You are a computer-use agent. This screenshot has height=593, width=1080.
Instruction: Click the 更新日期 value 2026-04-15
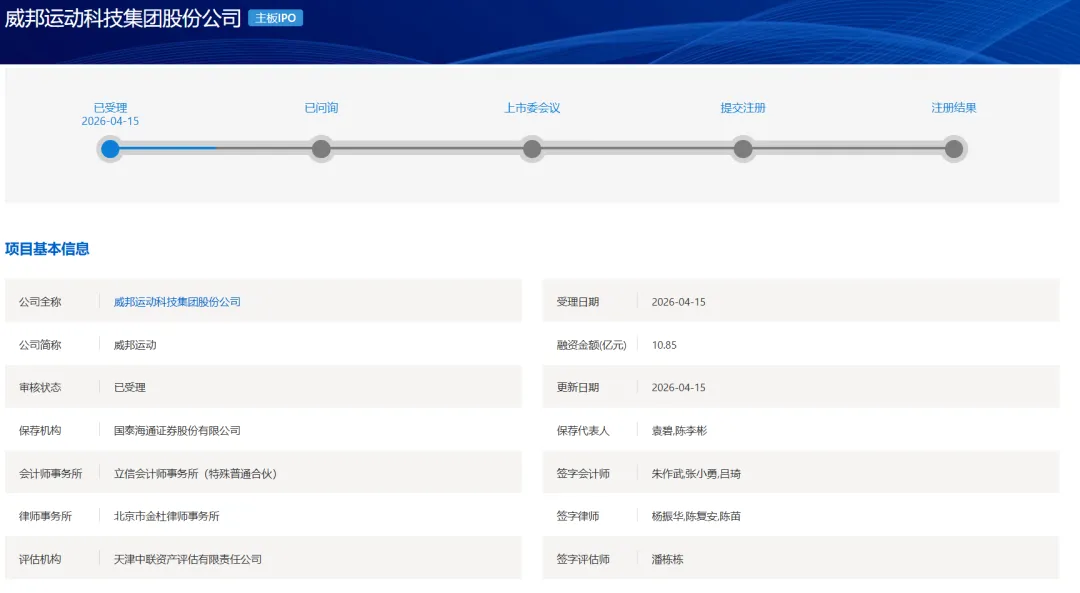point(678,388)
